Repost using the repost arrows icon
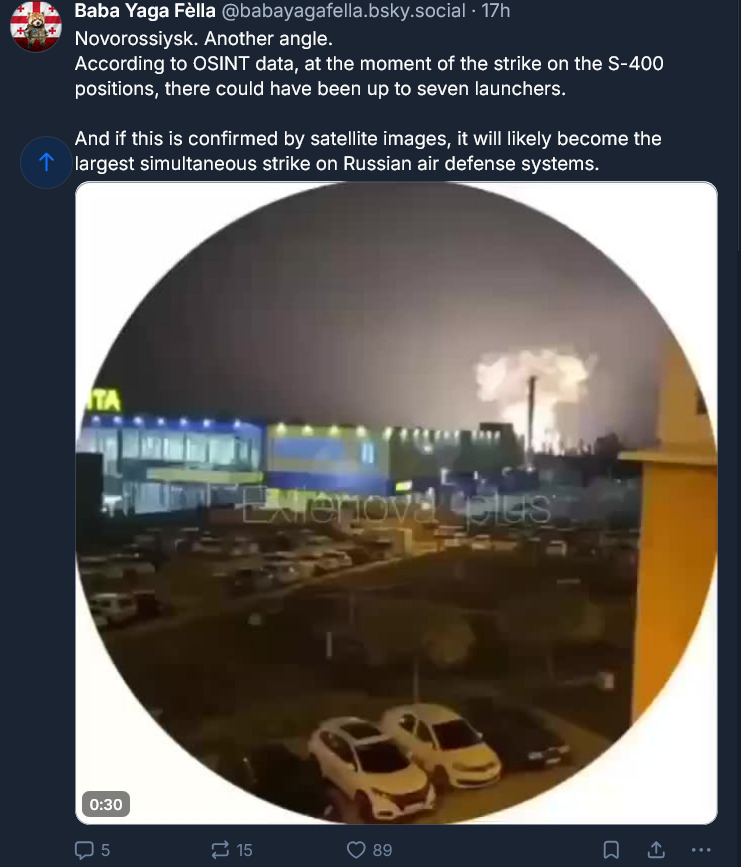The height and width of the screenshot is (867, 741). click(x=220, y=849)
